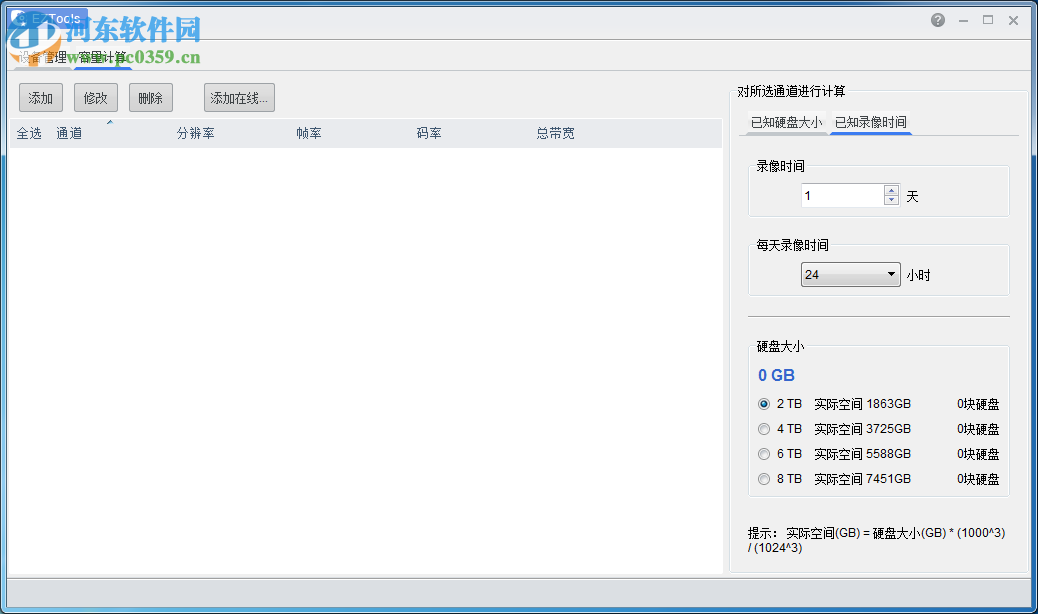Select the 2 TB hard disk radio button
The height and width of the screenshot is (614, 1038).
click(x=763, y=404)
